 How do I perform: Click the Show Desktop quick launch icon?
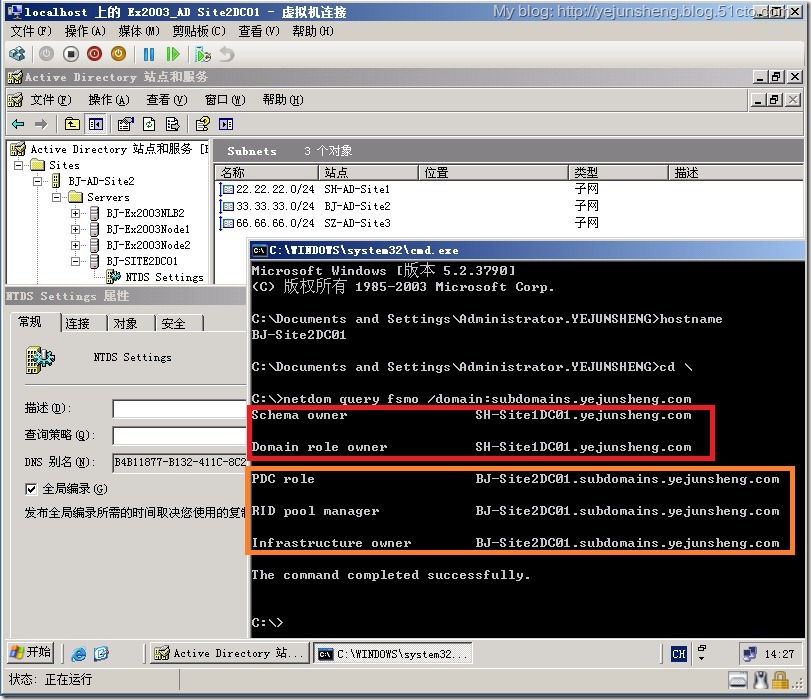(x=101, y=654)
